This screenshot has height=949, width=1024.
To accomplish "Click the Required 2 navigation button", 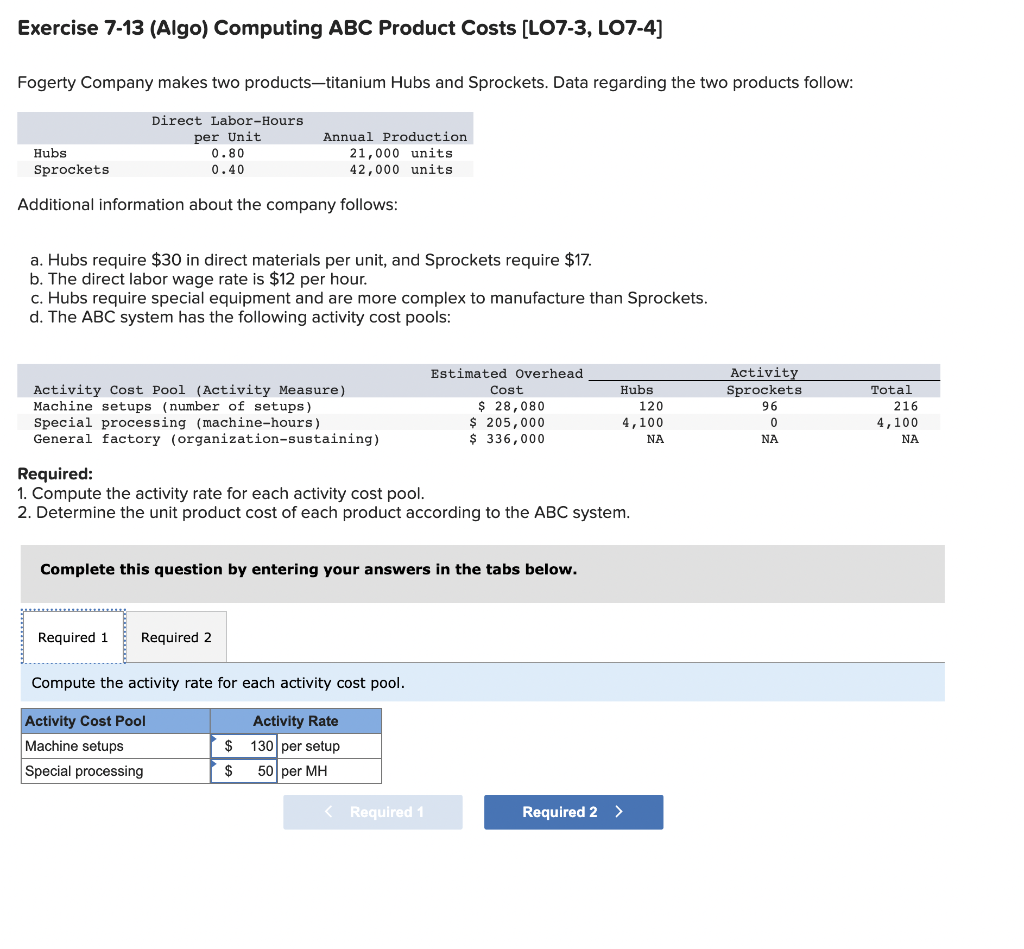I will 573,812.
